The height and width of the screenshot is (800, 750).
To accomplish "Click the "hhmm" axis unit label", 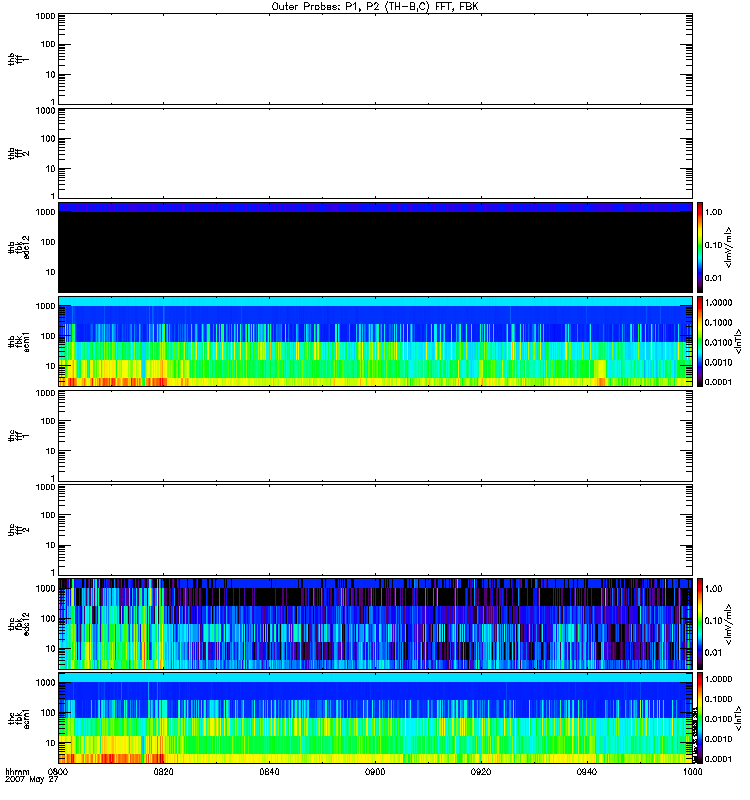I will click(17, 771).
